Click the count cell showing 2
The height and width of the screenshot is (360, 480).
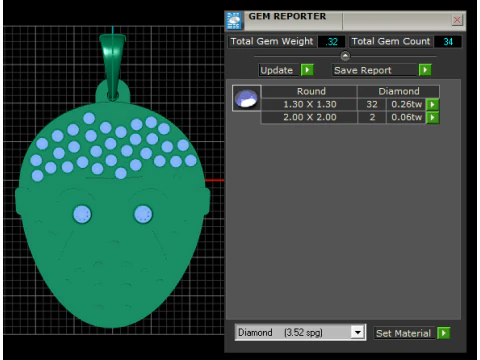(372, 117)
